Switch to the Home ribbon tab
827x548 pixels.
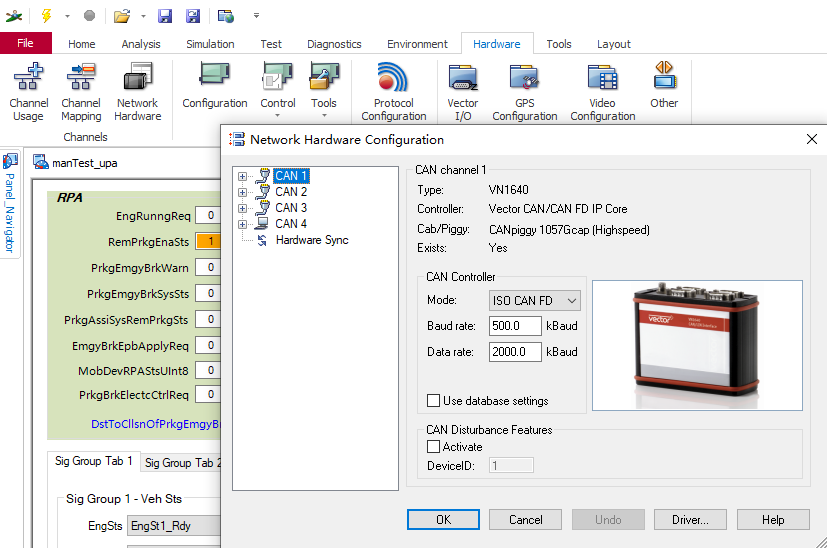[82, 44]
